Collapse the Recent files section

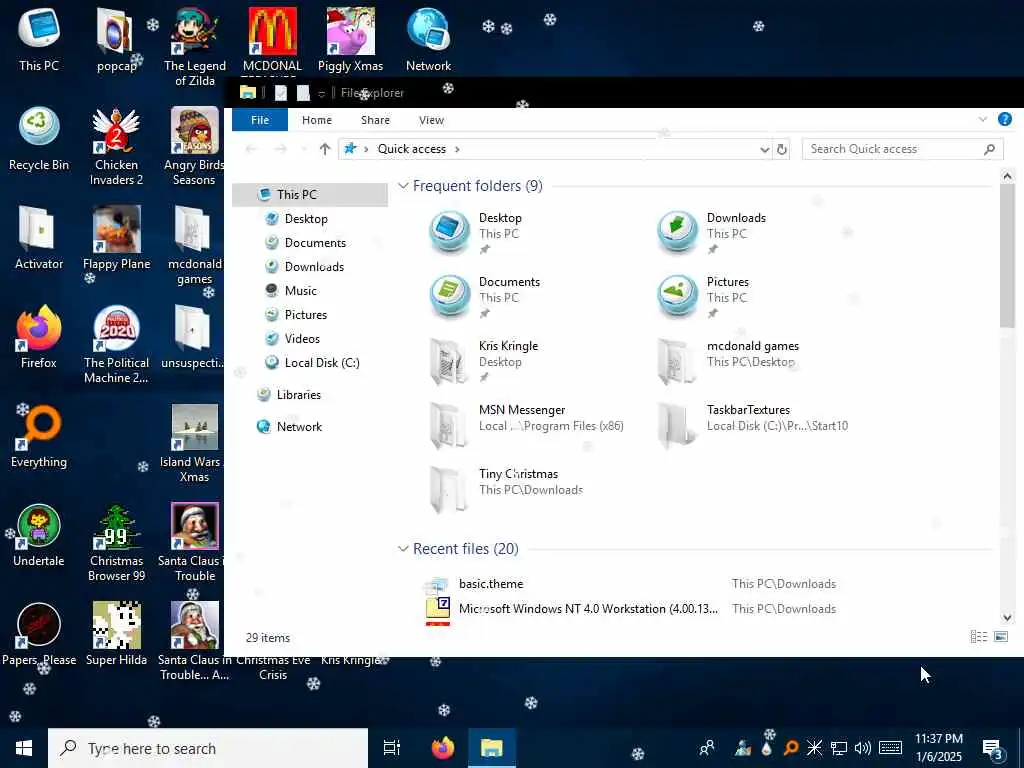tap(403, 549)
